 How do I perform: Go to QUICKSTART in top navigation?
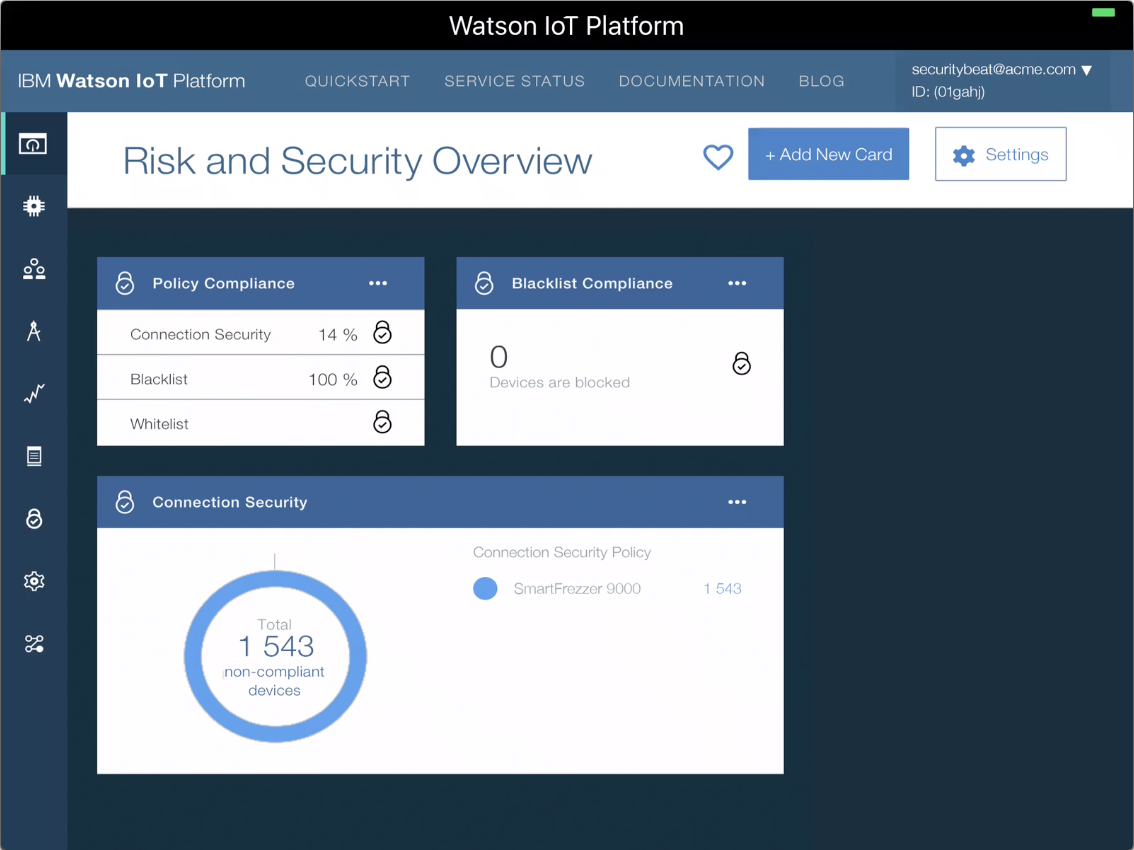(357, 81)
